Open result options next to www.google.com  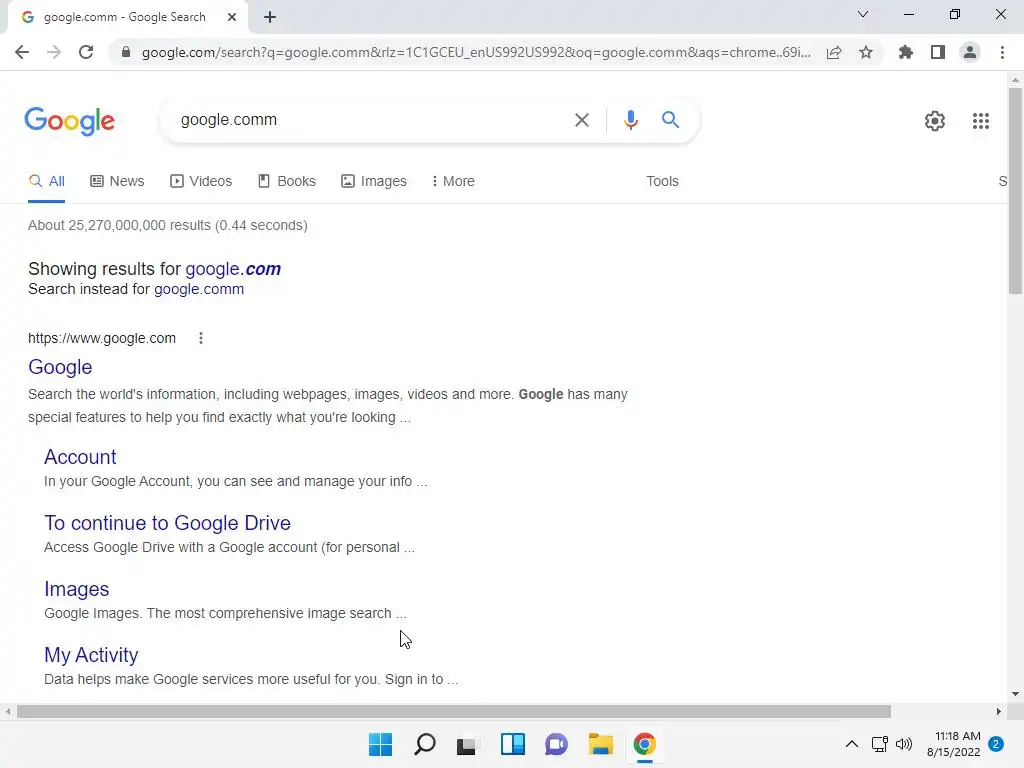[x=201, y=338]
